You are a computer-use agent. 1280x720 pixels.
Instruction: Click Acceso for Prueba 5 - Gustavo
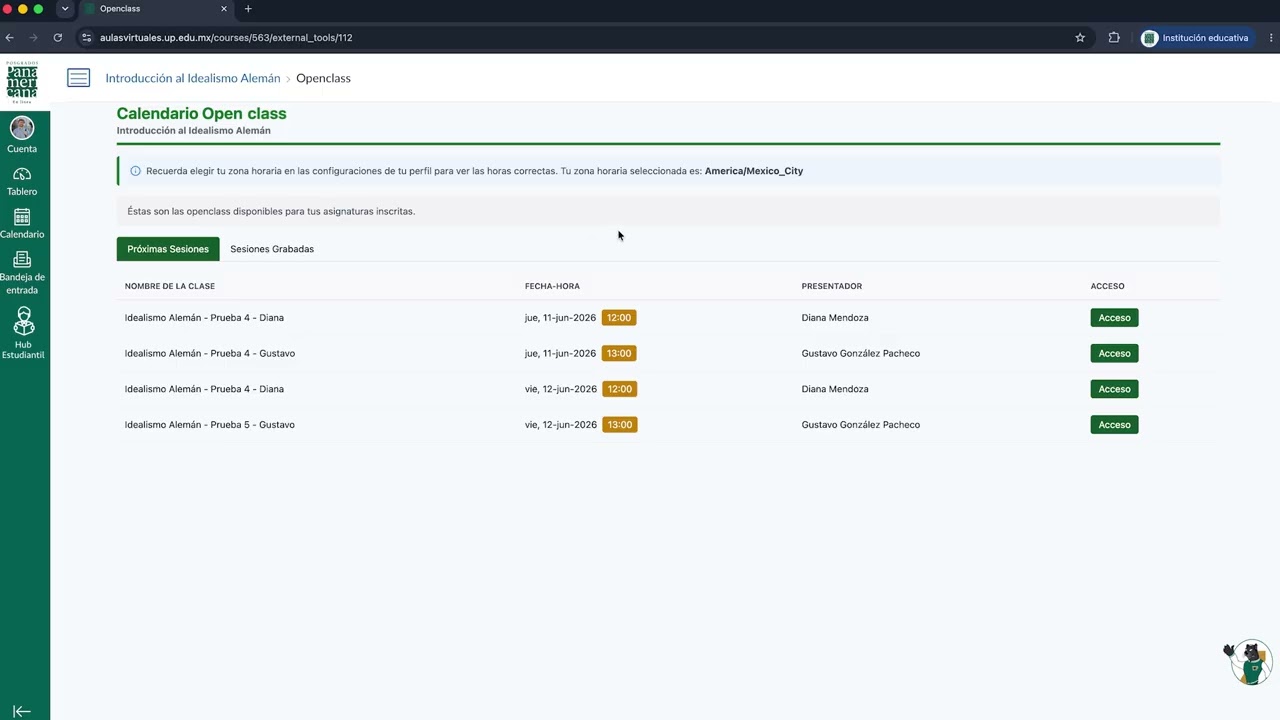point(1114,425)
